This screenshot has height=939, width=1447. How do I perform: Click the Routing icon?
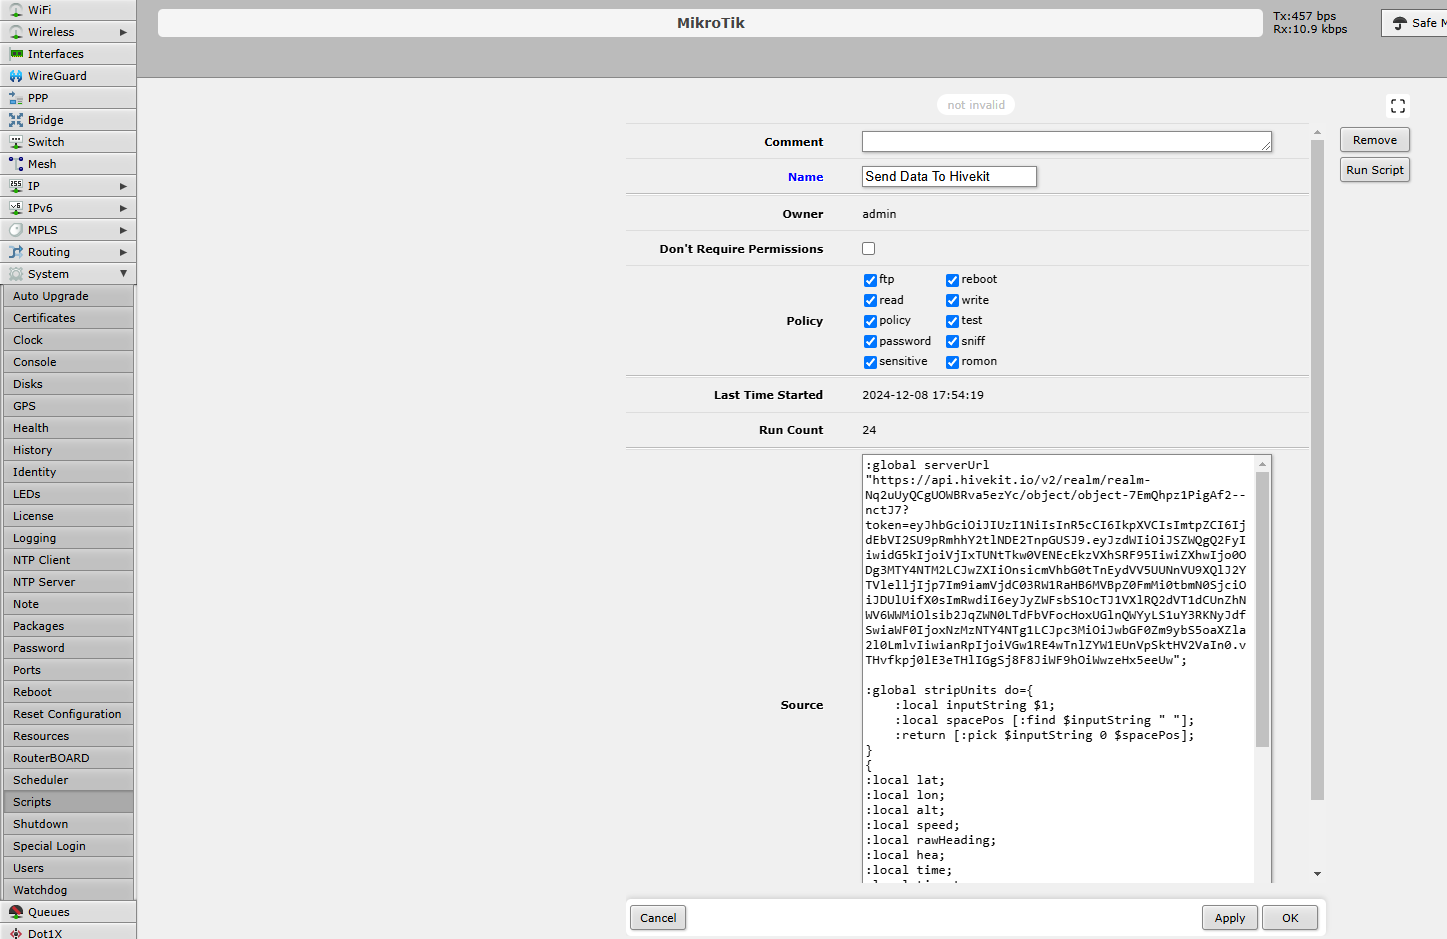pyautogui.click(x=16, y=252)
